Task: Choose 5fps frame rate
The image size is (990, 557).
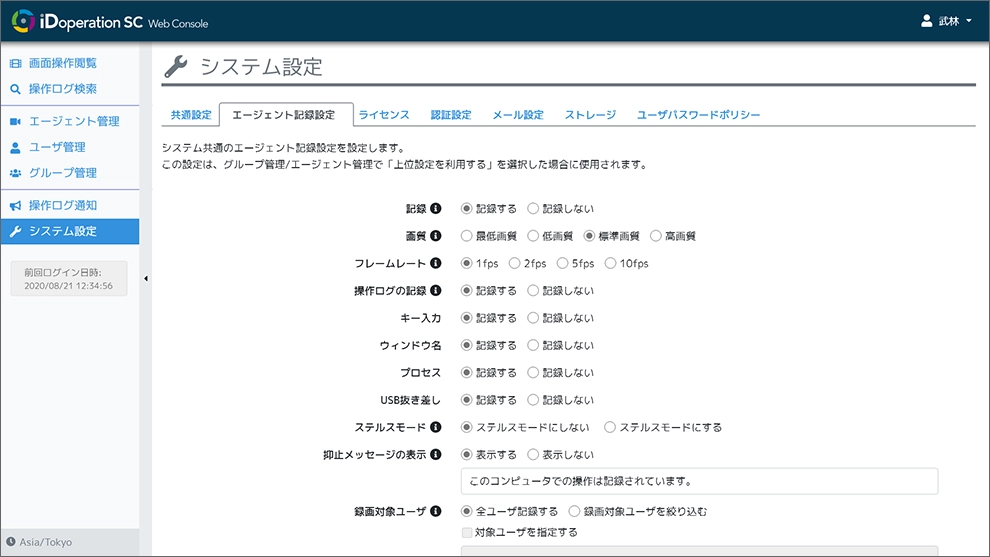Action: point(563,263)
